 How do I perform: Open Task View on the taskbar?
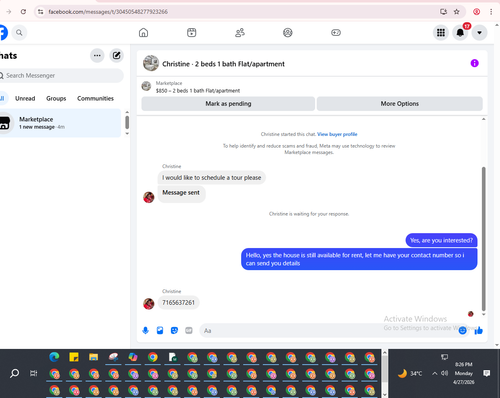34,373
